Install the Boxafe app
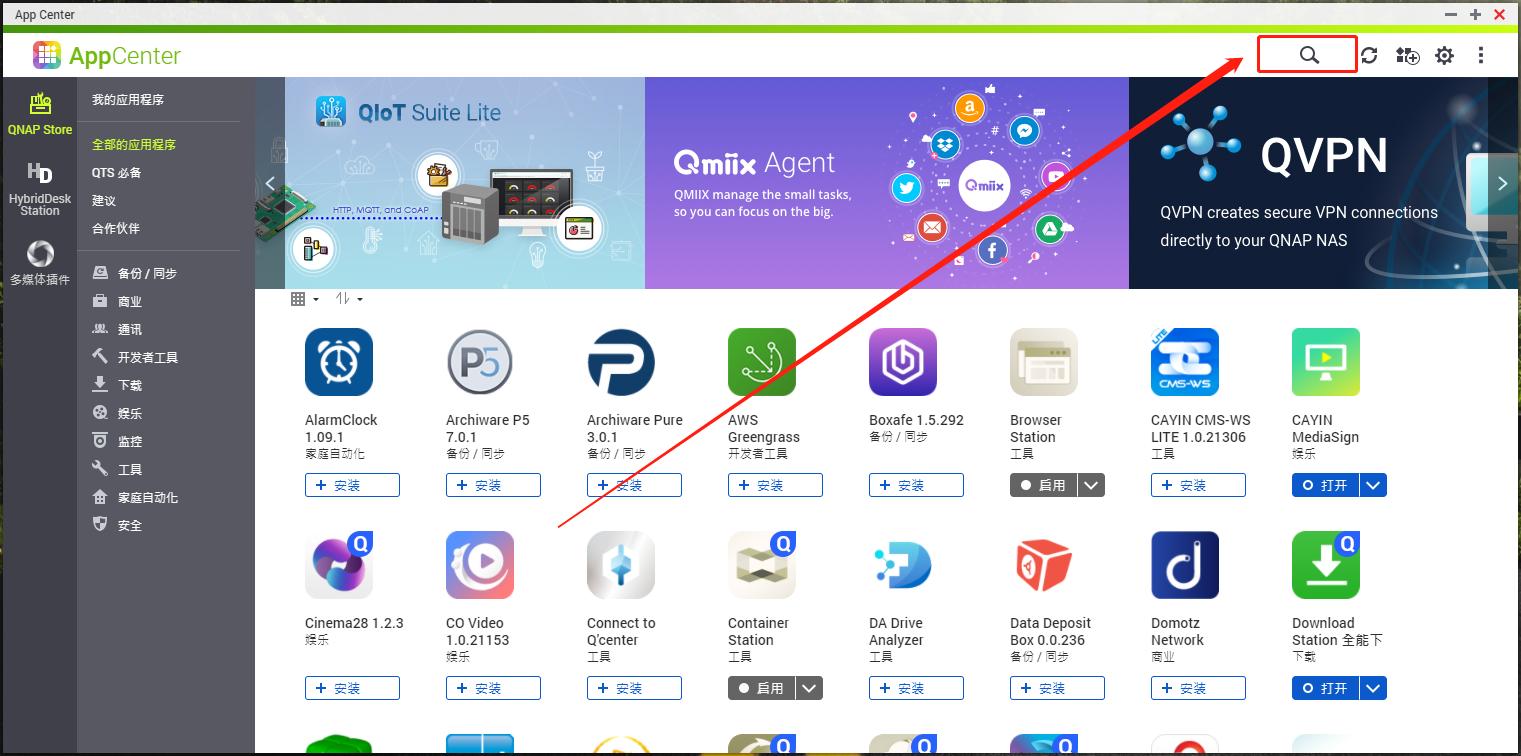Viewport: 1521px width, 756px height. 916,485
